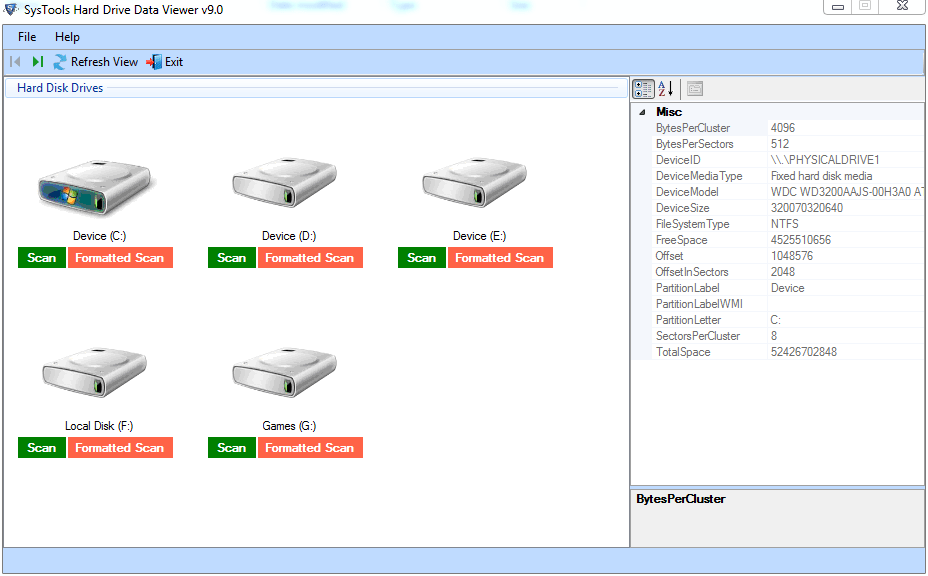Image resolution: width=928 pixels, height=576 pixels.
Task: Select the DeviceID property row
Action: point(787,160)
